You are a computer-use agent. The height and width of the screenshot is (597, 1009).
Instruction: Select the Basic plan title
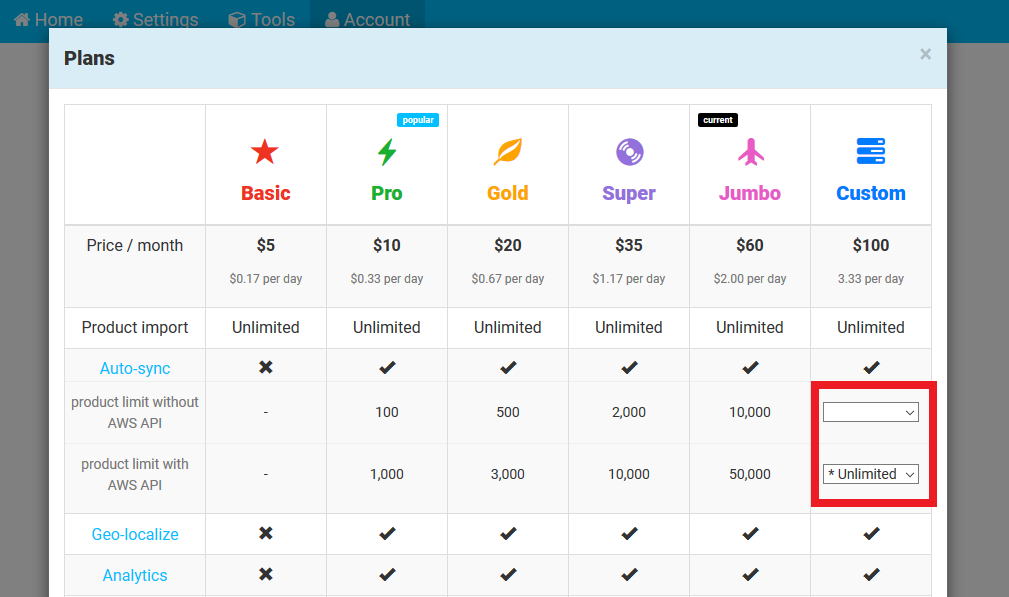tap(266, 193)
